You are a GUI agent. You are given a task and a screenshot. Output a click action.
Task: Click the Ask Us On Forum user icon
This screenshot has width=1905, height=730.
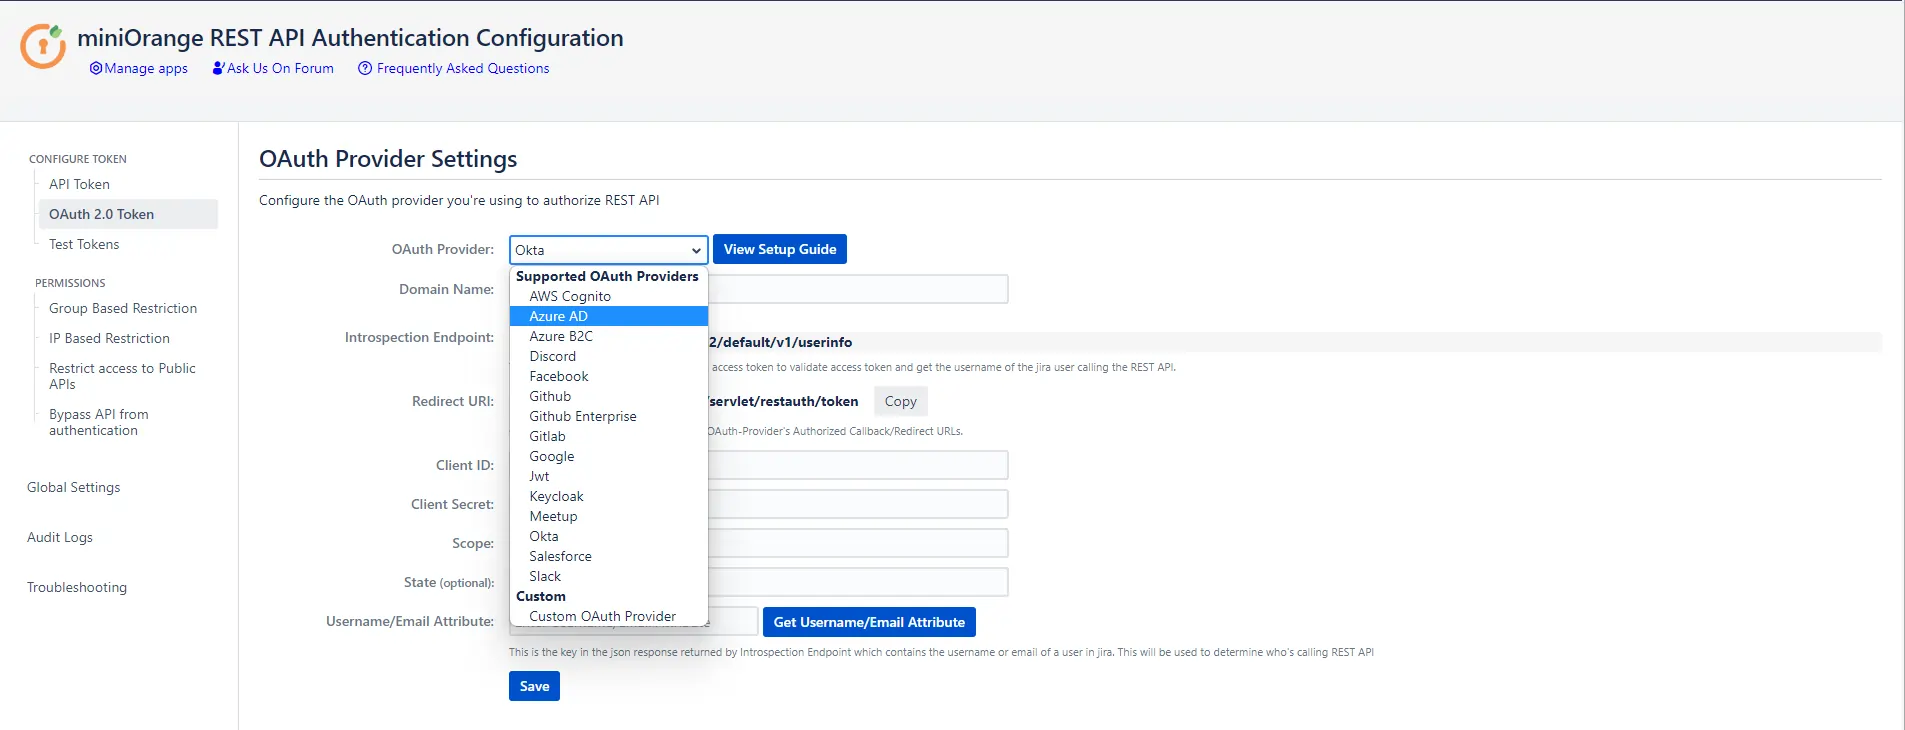point(218,68)
